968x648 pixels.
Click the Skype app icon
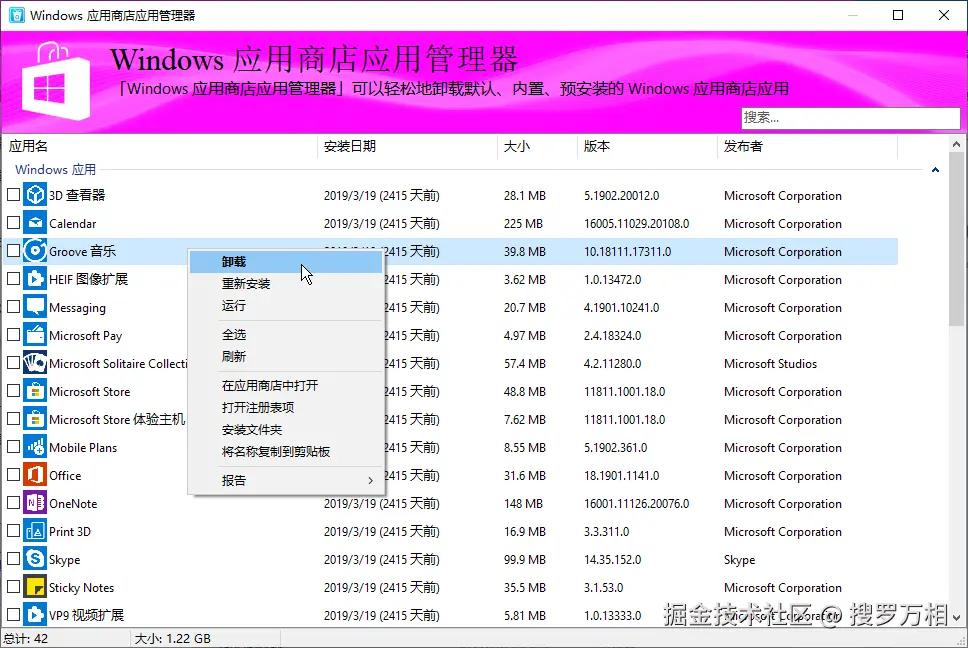[x=35, y=559]
